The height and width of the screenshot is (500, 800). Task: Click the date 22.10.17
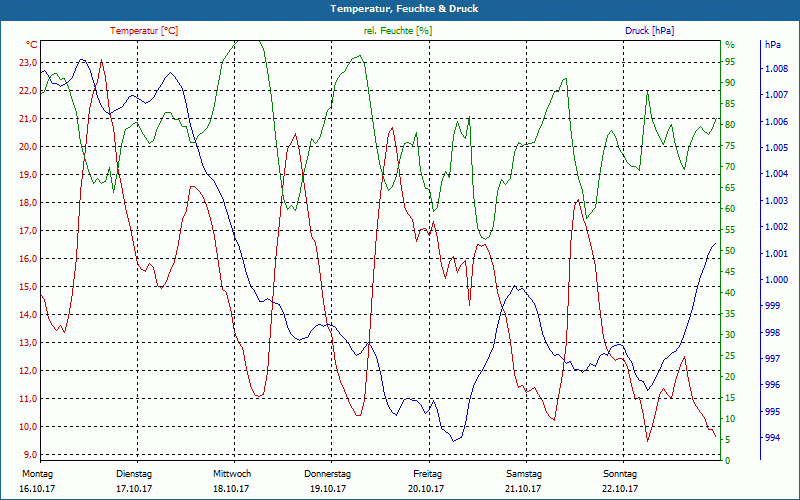pos(620,489)
